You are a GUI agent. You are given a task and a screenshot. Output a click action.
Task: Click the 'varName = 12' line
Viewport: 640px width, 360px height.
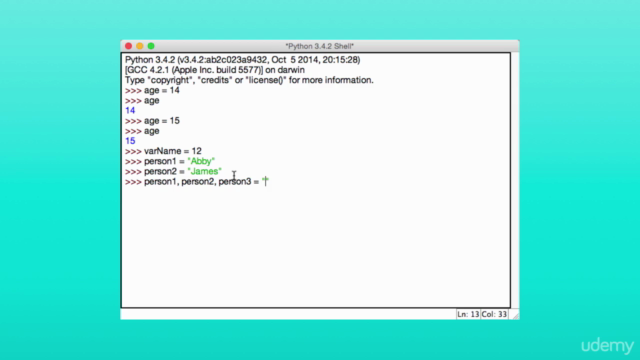(173, 151)
